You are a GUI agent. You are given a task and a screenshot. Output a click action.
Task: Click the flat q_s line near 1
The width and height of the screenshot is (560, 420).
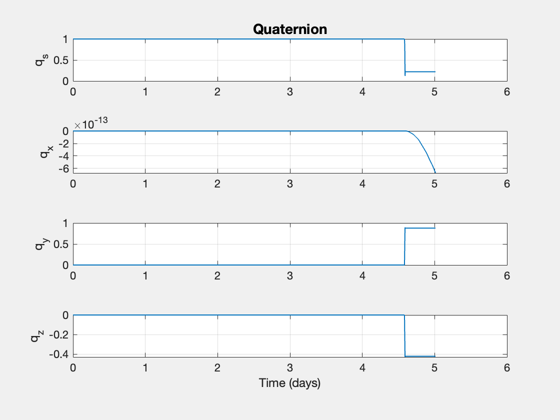click(239, 39)
